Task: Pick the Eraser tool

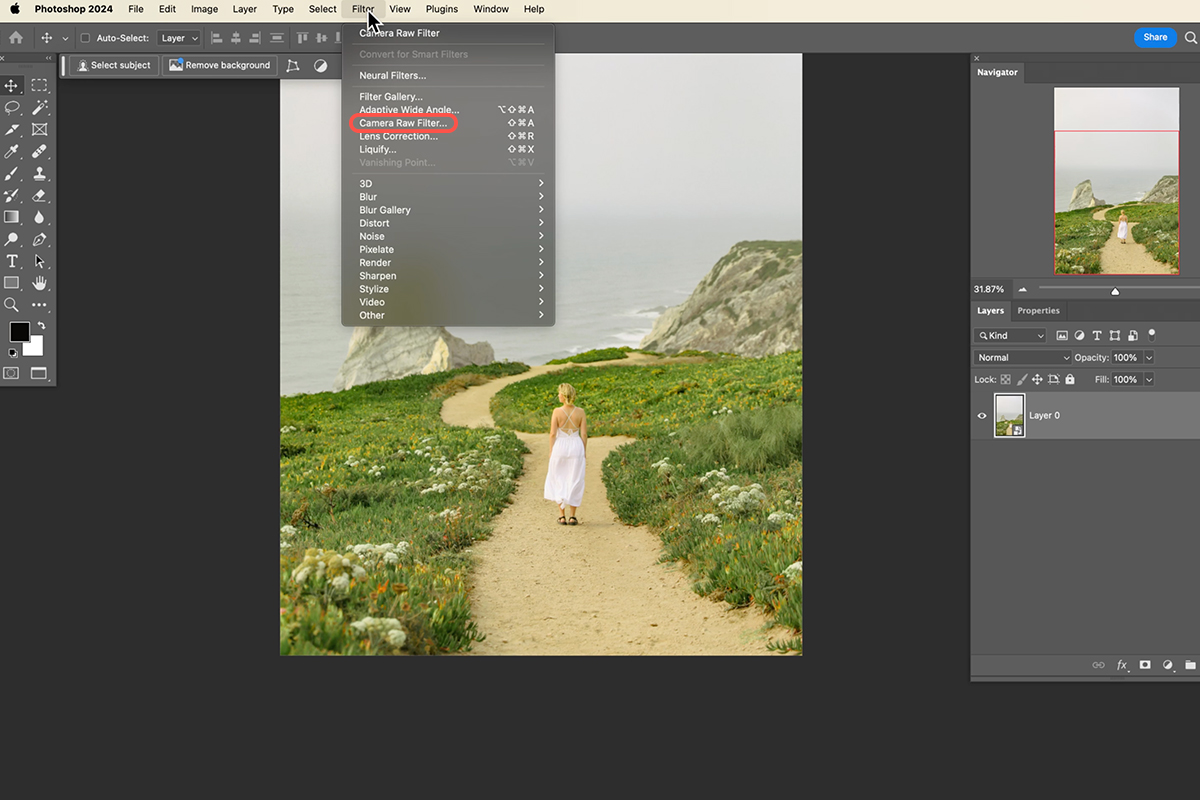Action: tap(39, 196)
